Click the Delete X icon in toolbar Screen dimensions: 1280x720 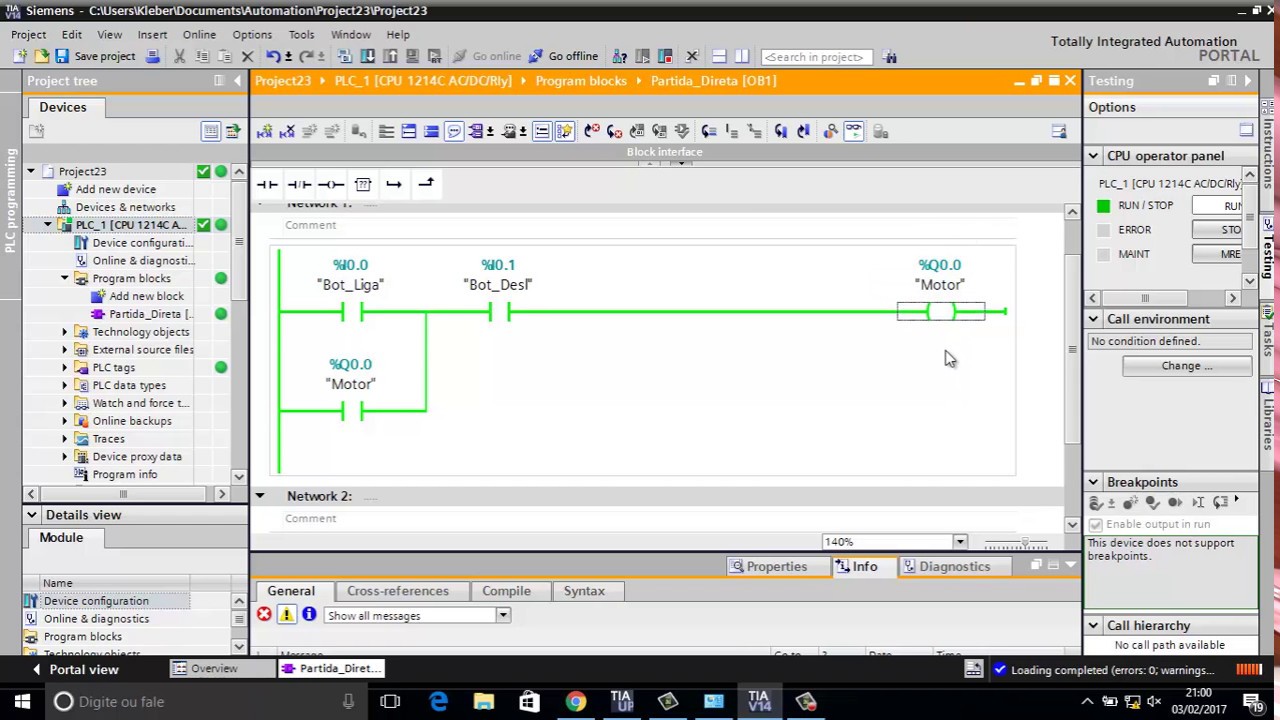tap(247, 57)
